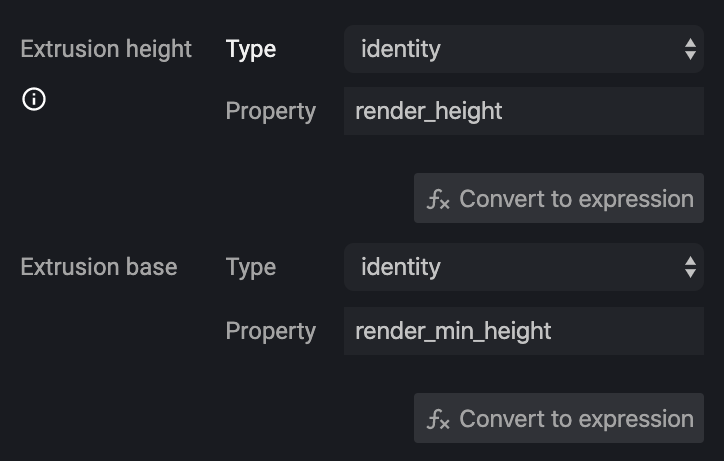This screenshot has height=461, width=724.
Task: Open the Extrusion height Type identity dropdown
Action: [x=524, y=49]
